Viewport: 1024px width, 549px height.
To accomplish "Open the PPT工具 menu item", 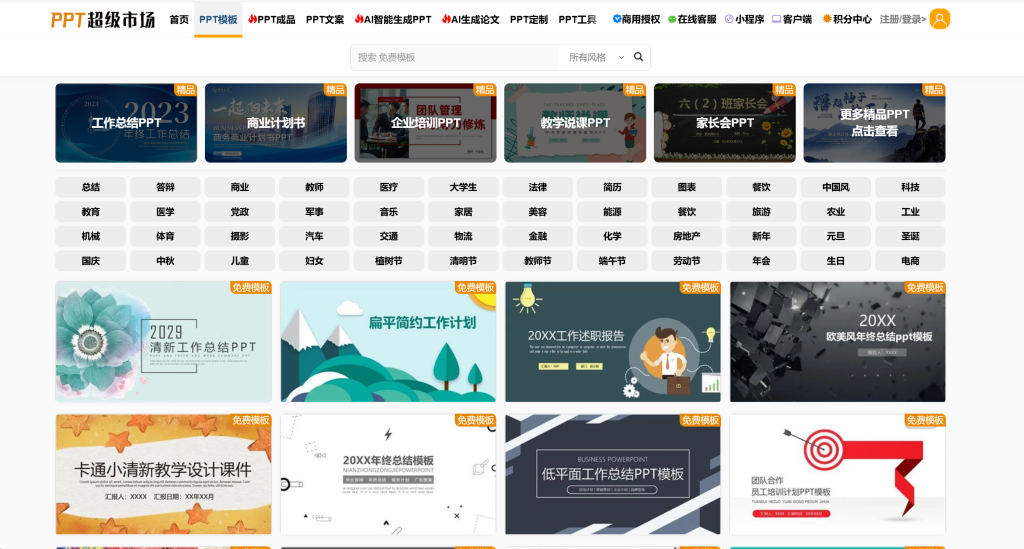I will [577, 20].
